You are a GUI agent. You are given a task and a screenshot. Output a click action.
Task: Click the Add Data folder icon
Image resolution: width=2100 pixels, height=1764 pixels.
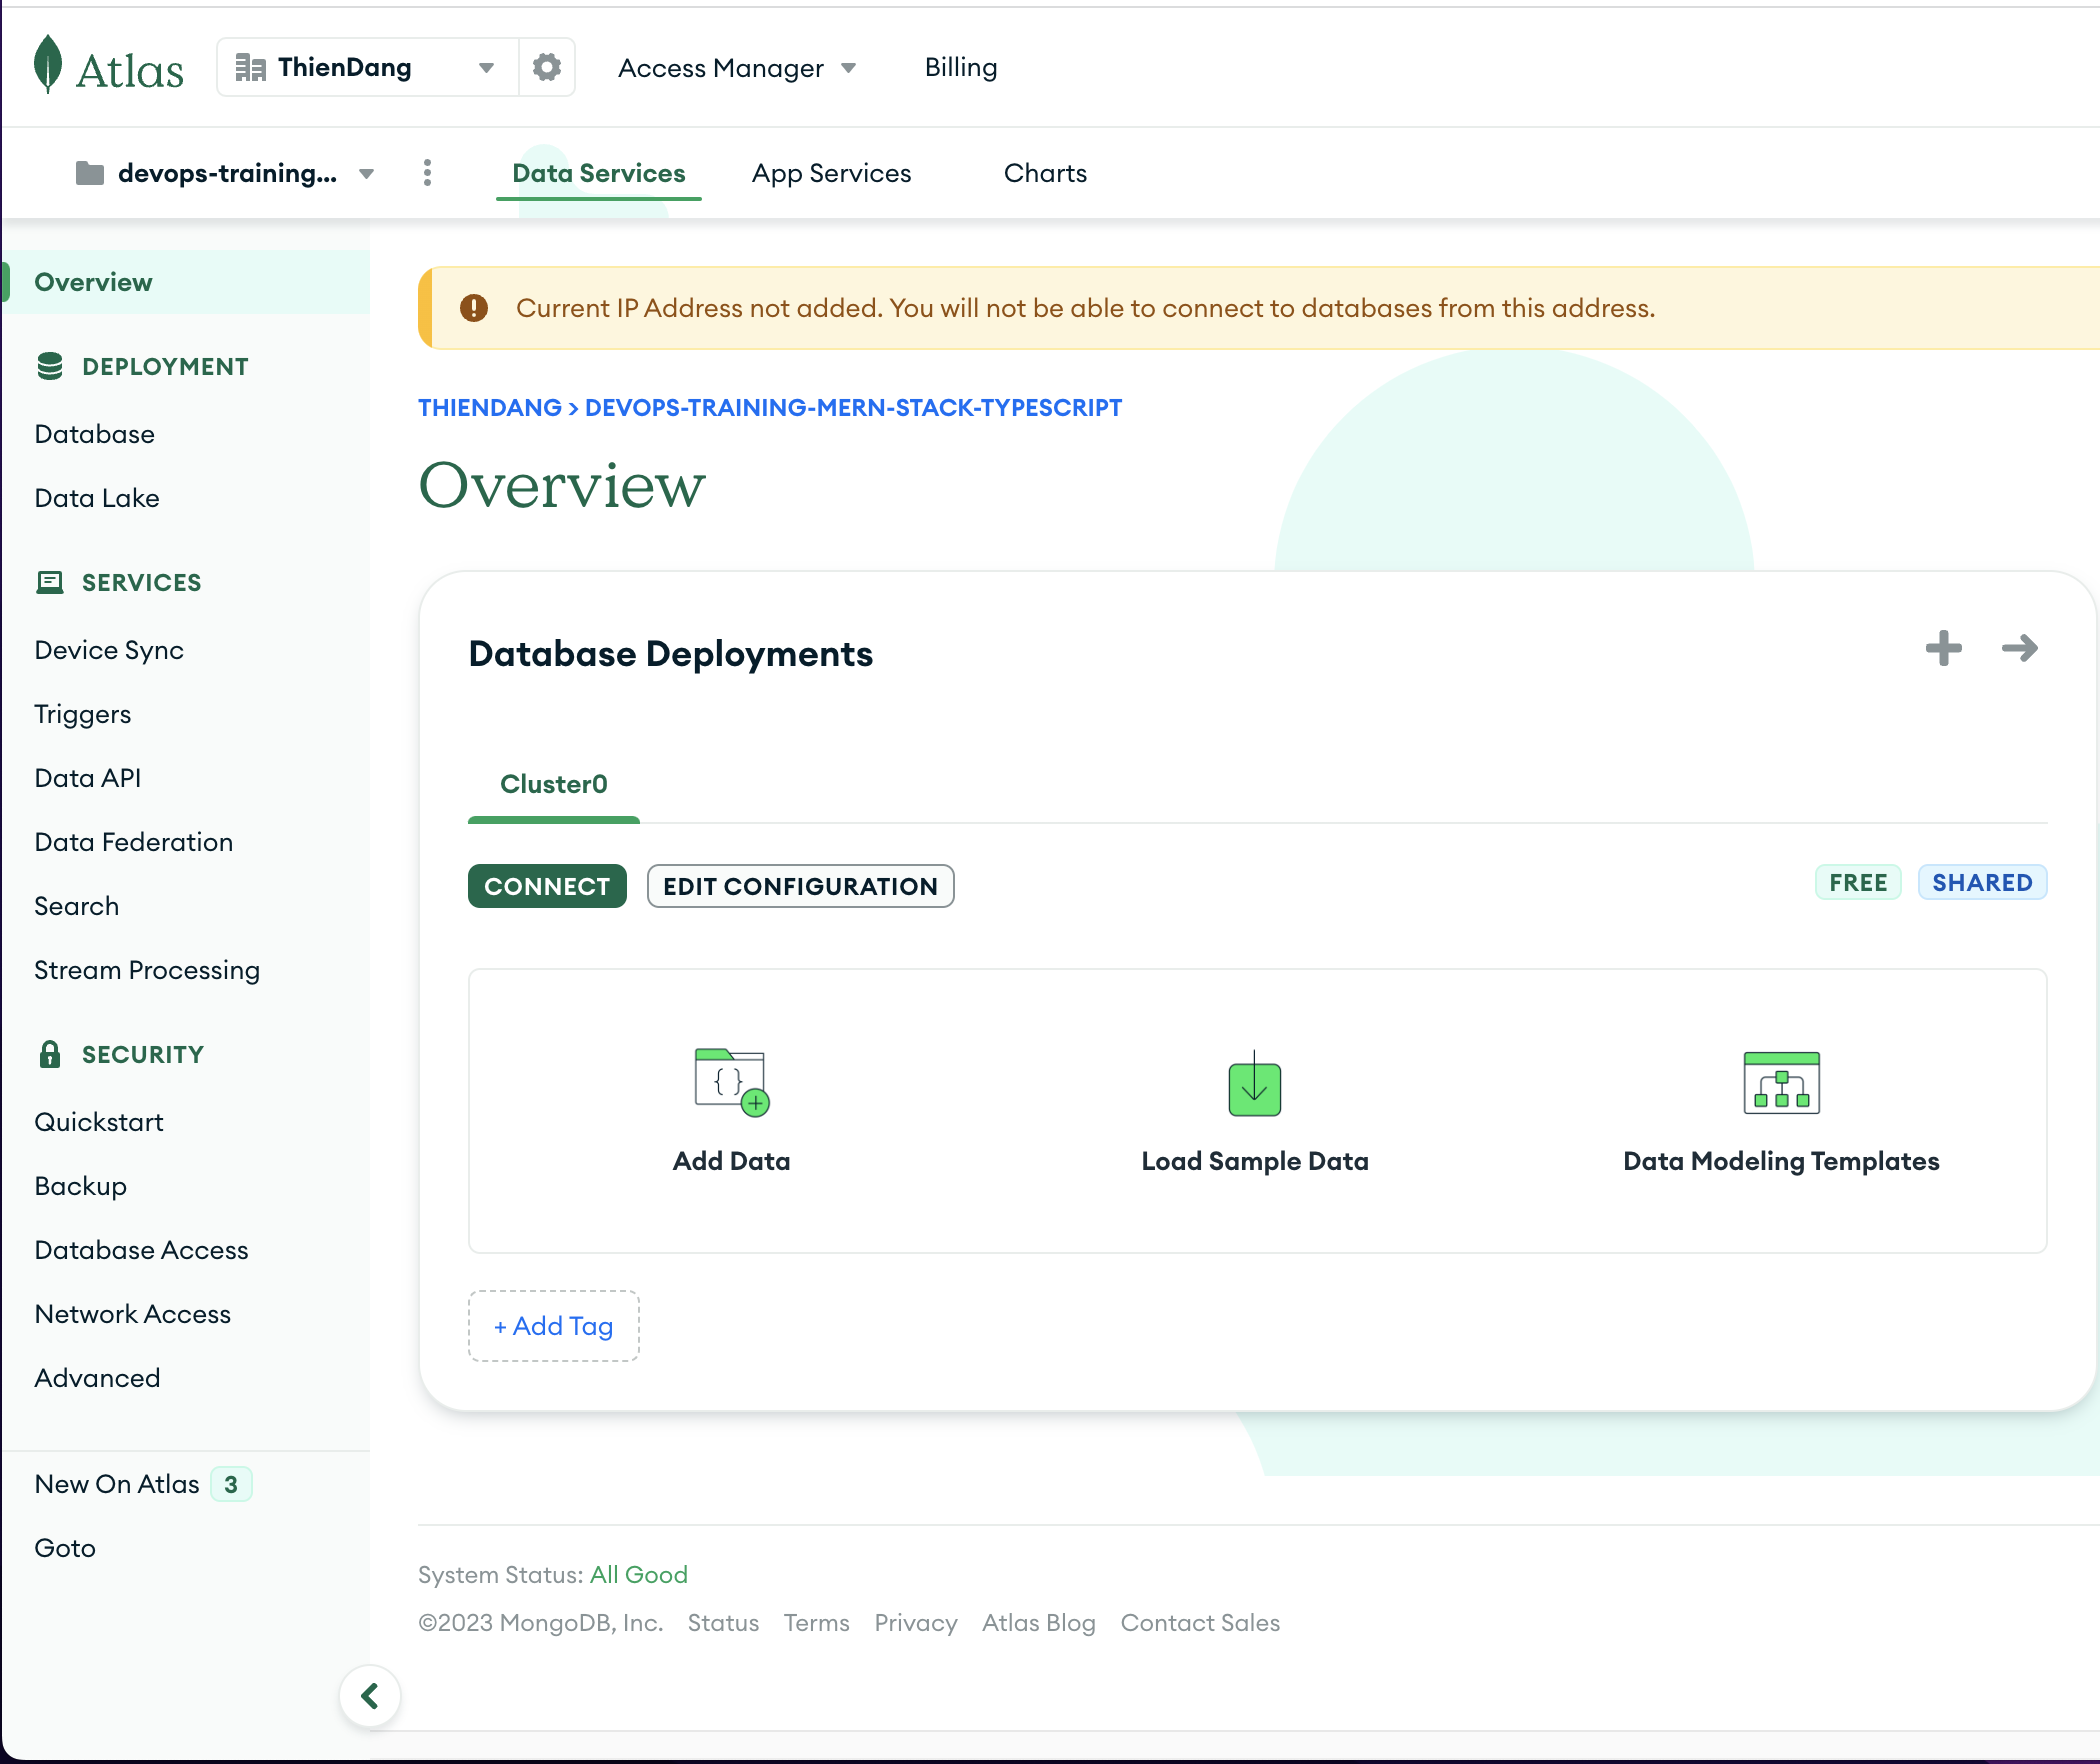point(732,1082)
